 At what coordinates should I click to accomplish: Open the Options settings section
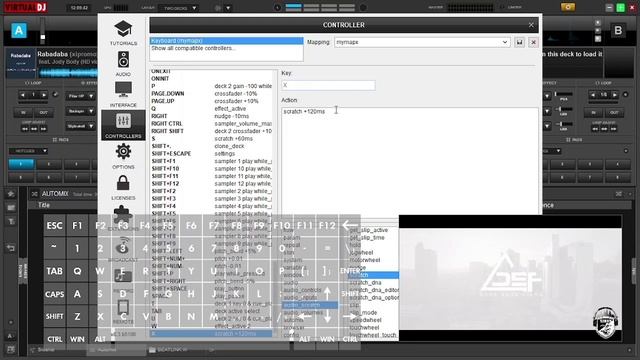123,156
